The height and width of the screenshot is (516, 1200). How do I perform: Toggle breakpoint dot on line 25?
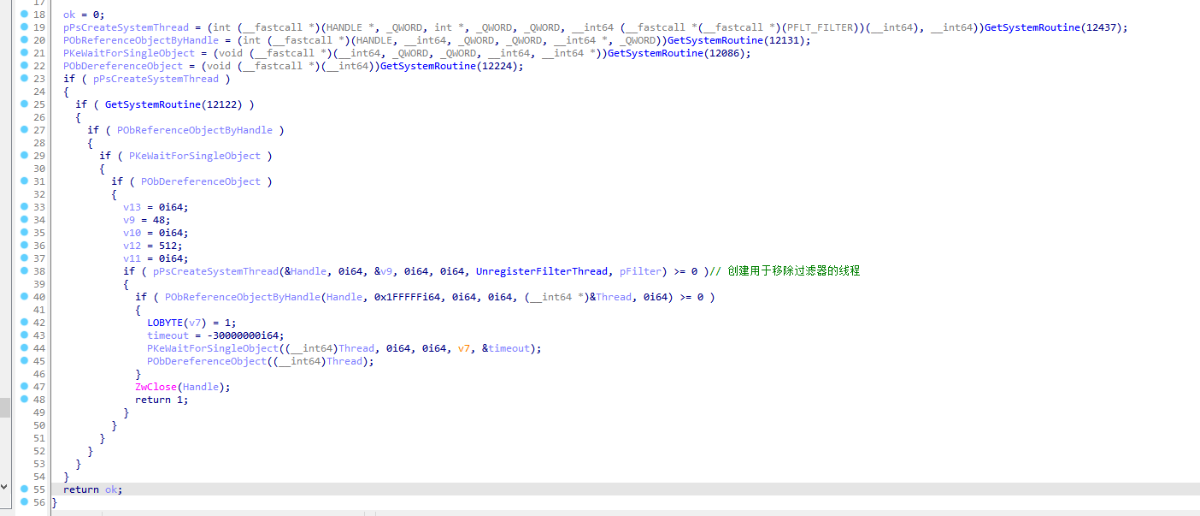[x=24, y=104]
